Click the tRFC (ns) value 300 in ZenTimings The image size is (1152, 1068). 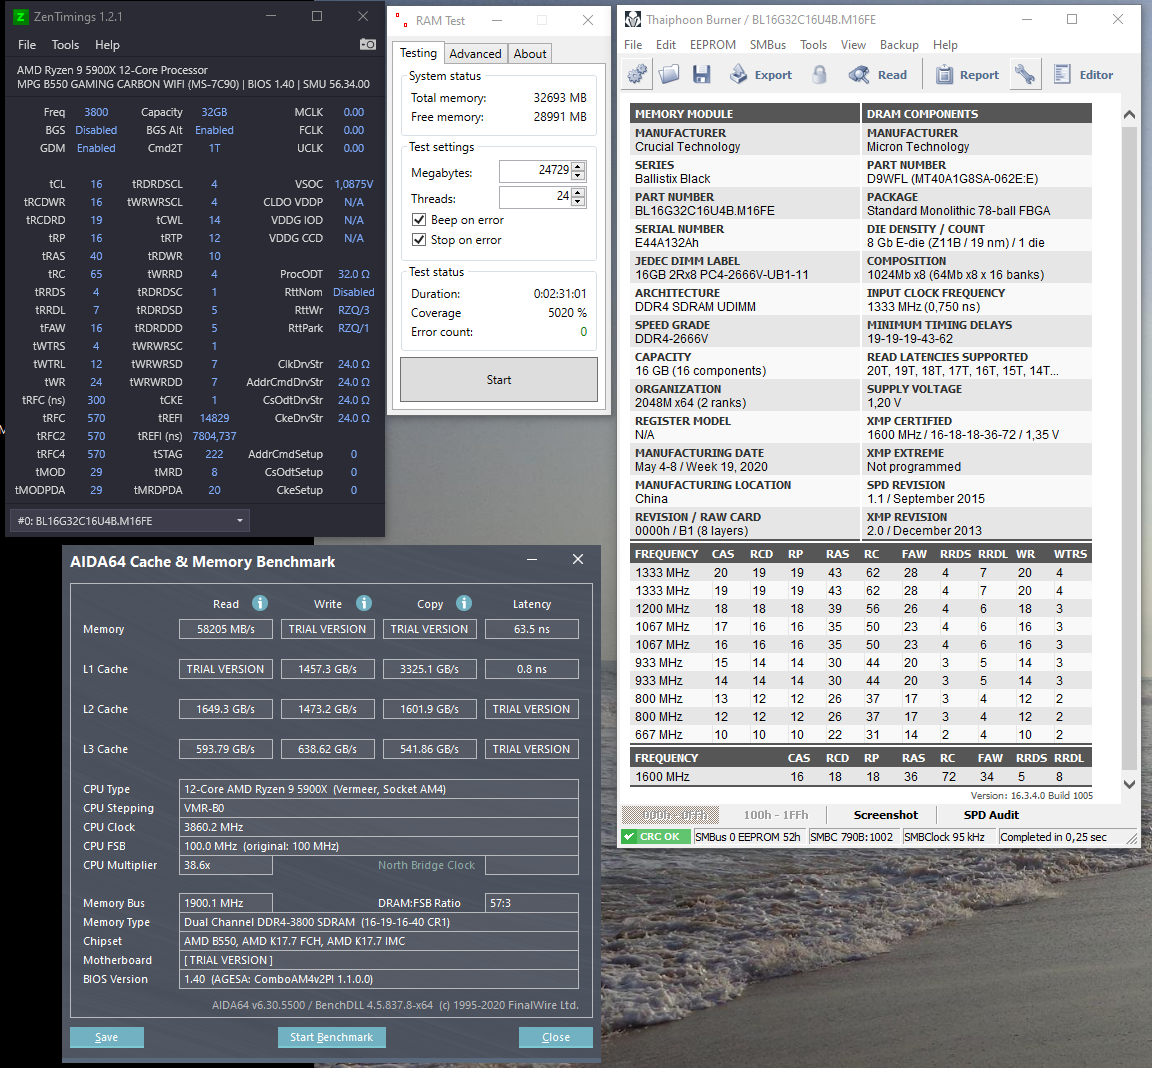tap(96, 400)
